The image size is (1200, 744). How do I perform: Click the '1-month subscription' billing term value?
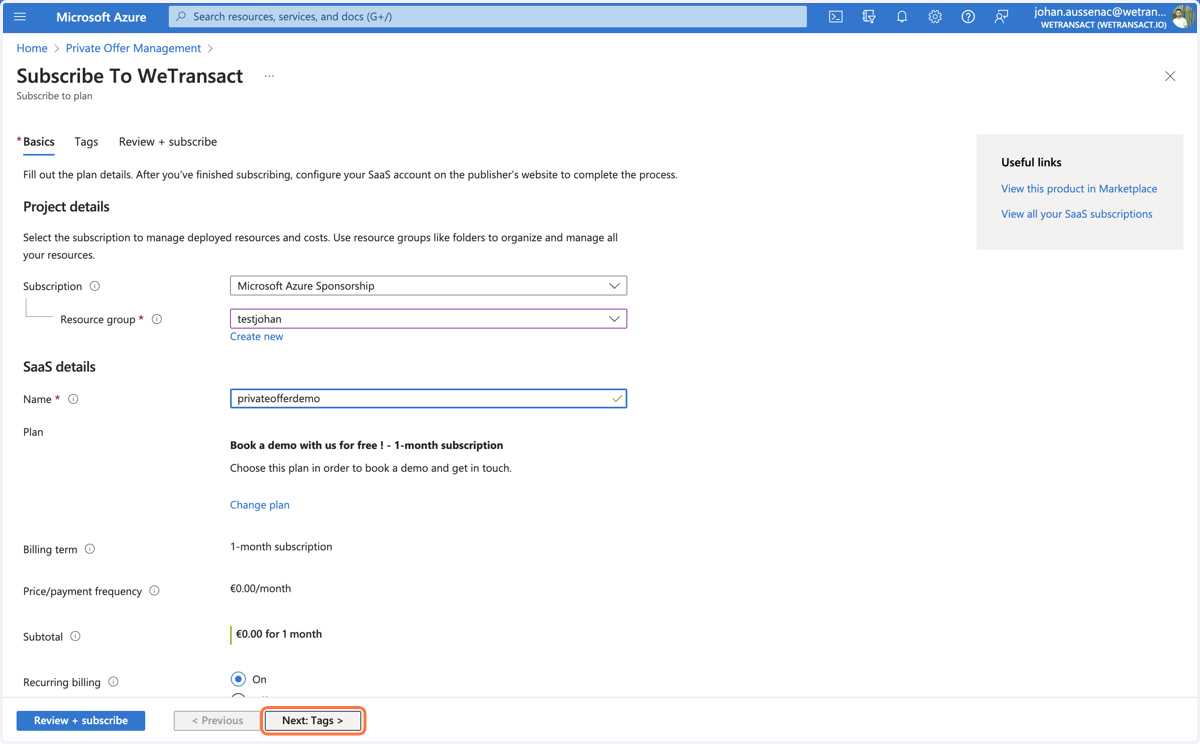(x=281, y=547)
